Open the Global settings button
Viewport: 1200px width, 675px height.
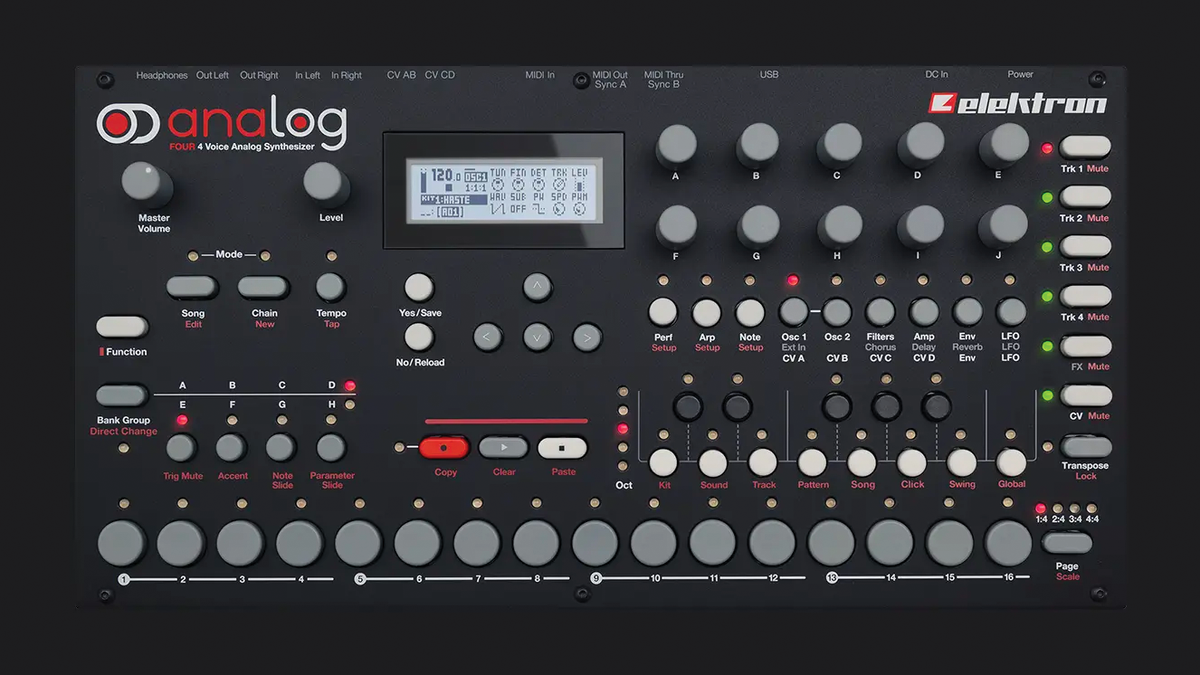[x=1011, y=462]
